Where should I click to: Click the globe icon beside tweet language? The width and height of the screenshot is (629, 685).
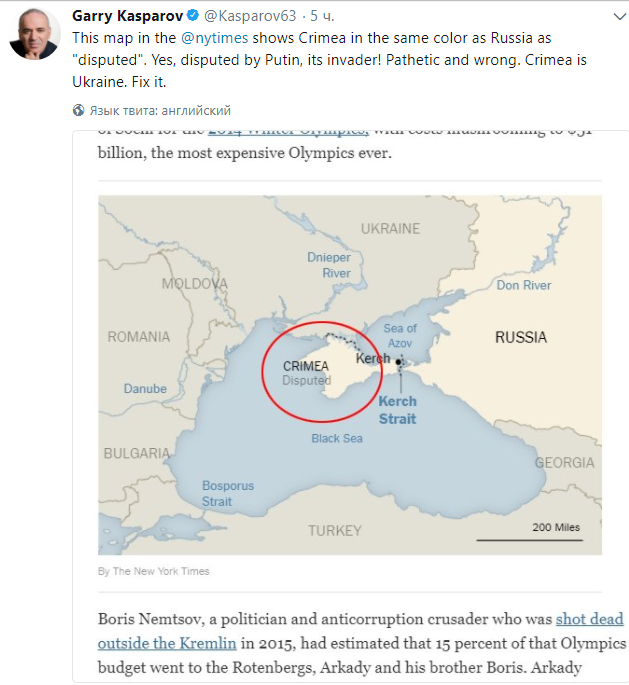pos(78,110)
